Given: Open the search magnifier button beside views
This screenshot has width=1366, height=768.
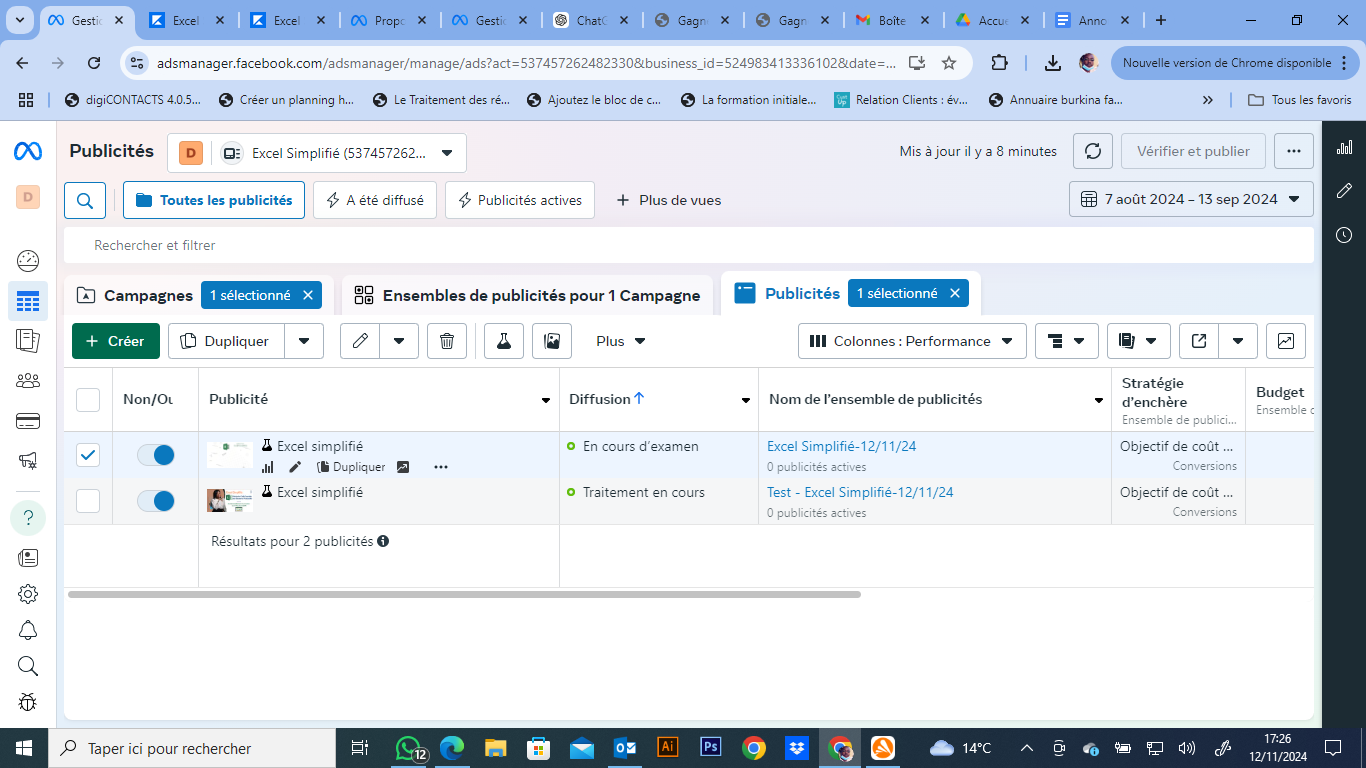Looking at the screenshot, I should [x=85, y=200].
